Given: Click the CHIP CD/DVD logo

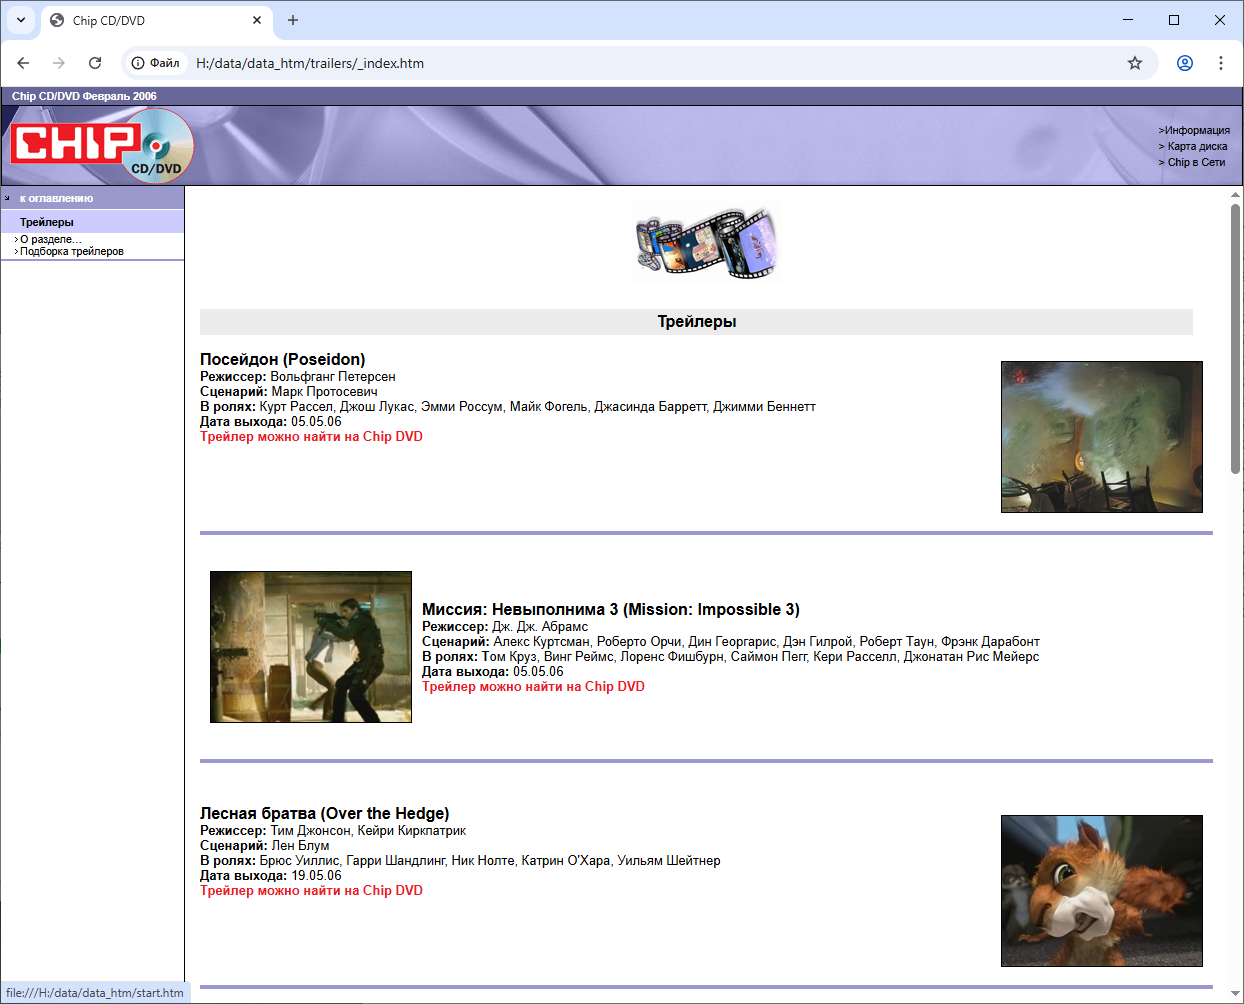Looking at the screenshot, I should click(102, 146).
